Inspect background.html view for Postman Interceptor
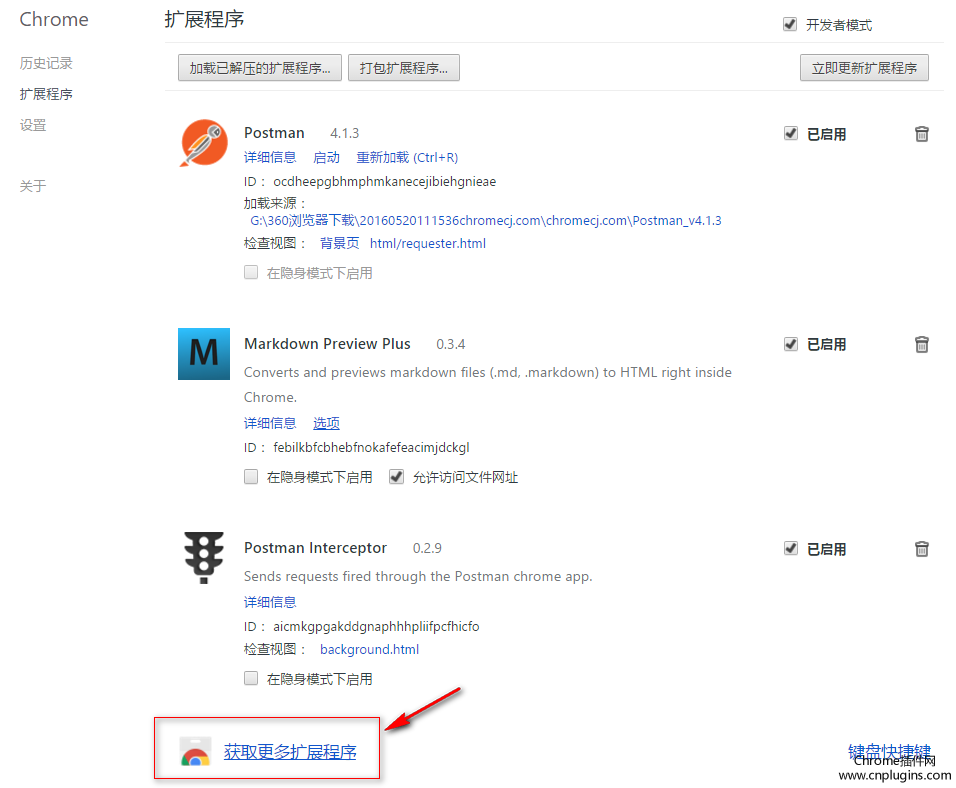This screenshot has height=788, width=956. (x=369, y=649)
